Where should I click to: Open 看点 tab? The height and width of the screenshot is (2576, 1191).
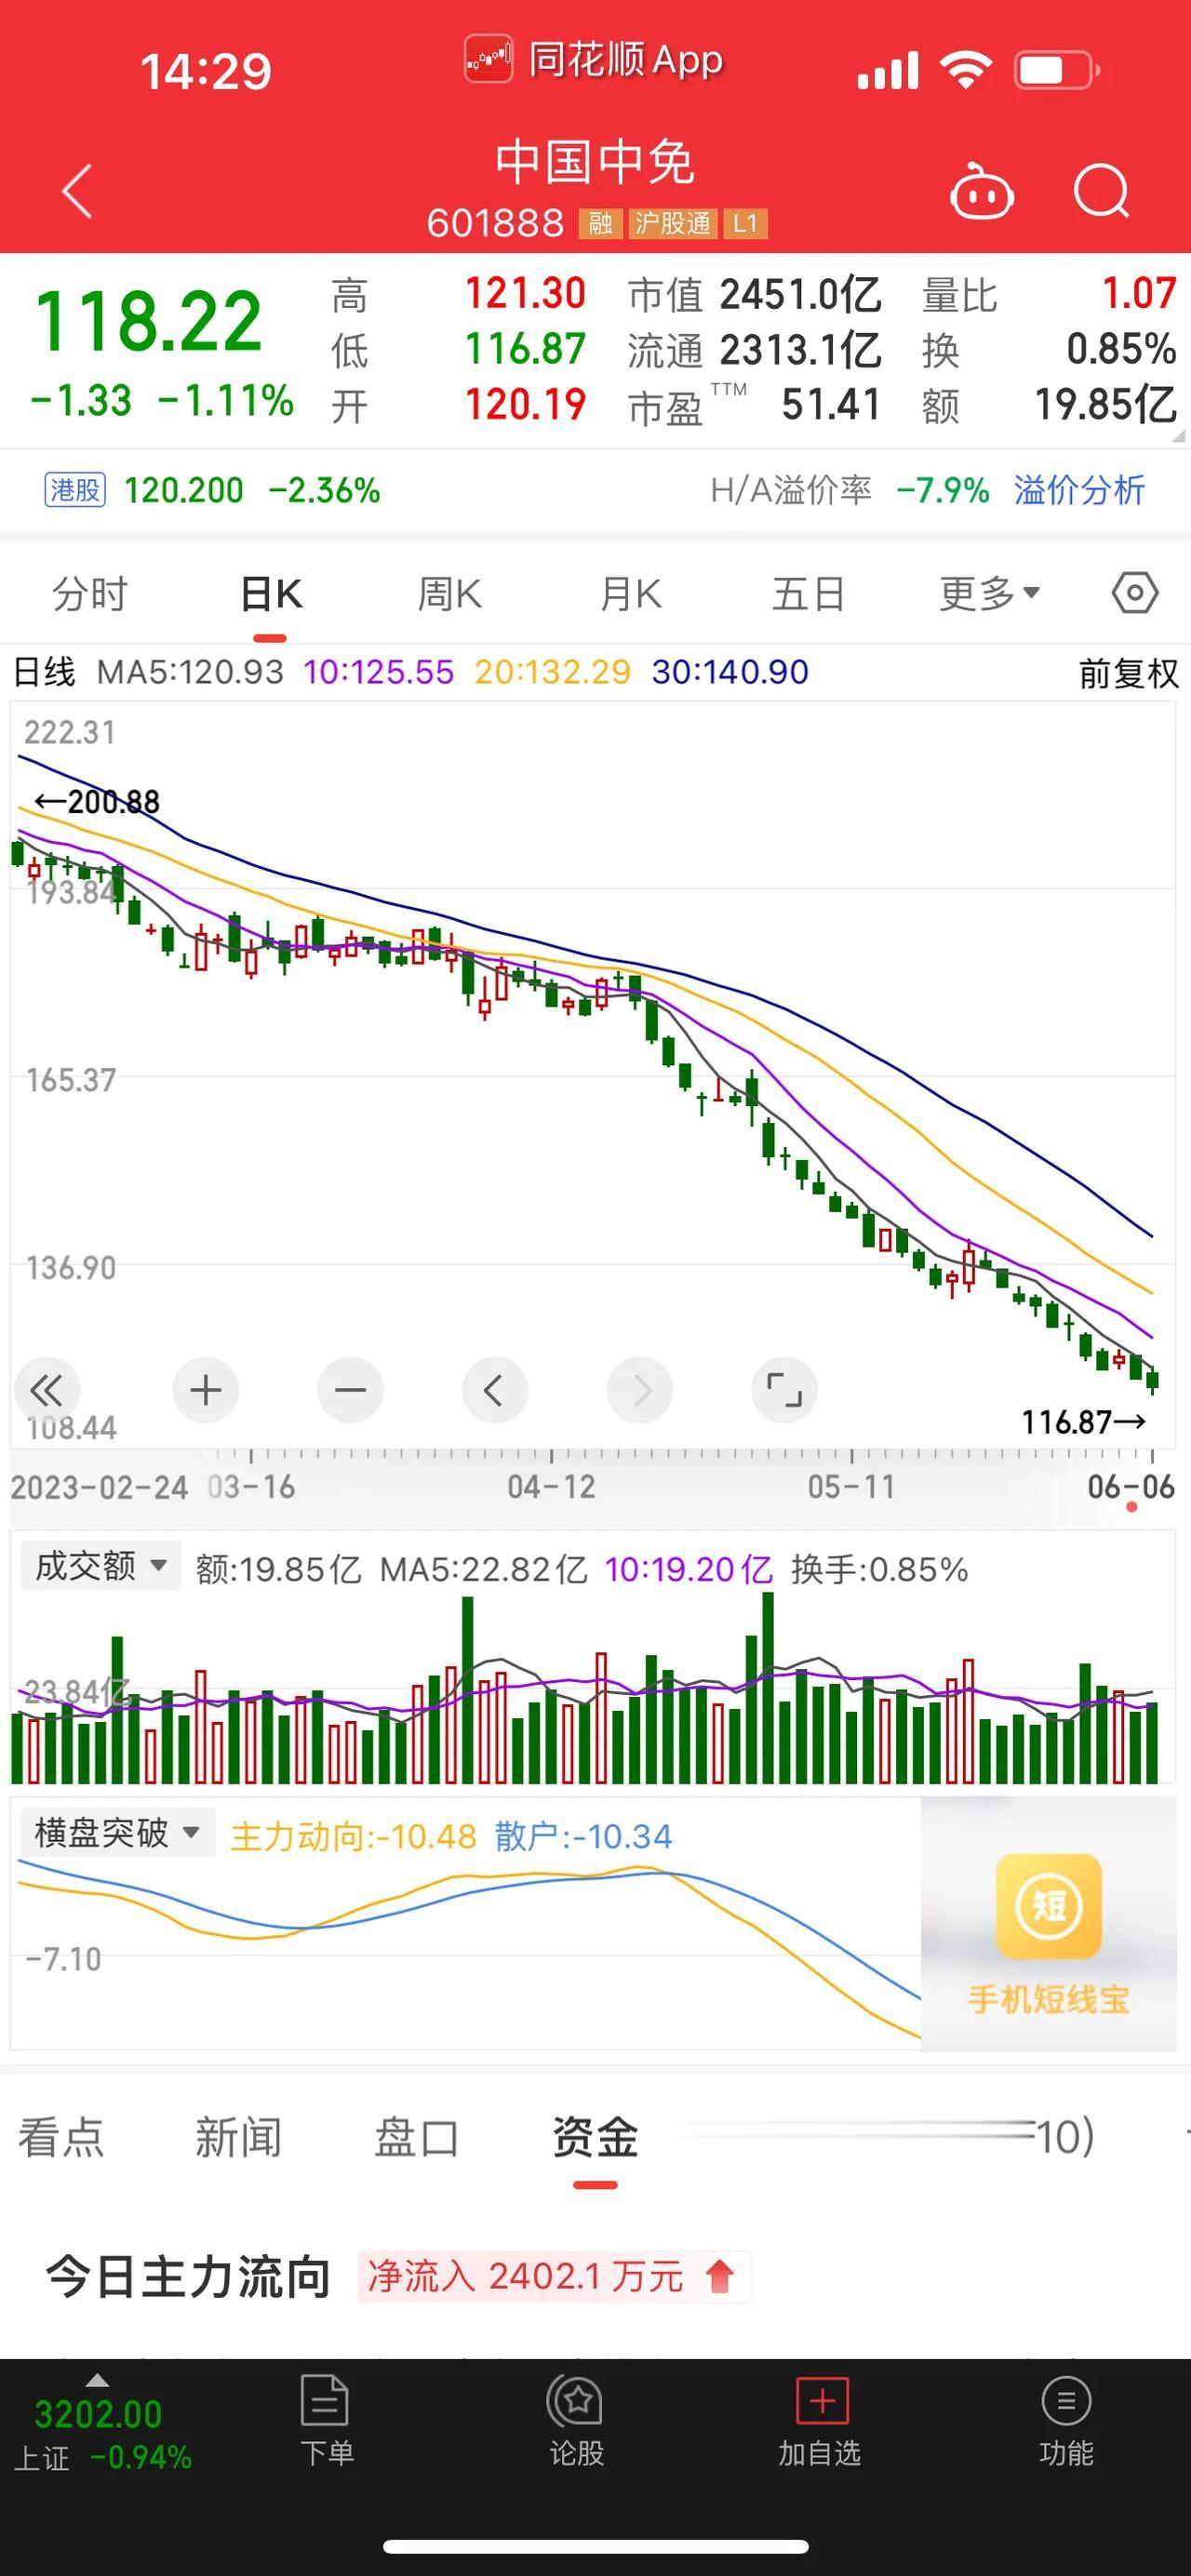(61, 2138)
